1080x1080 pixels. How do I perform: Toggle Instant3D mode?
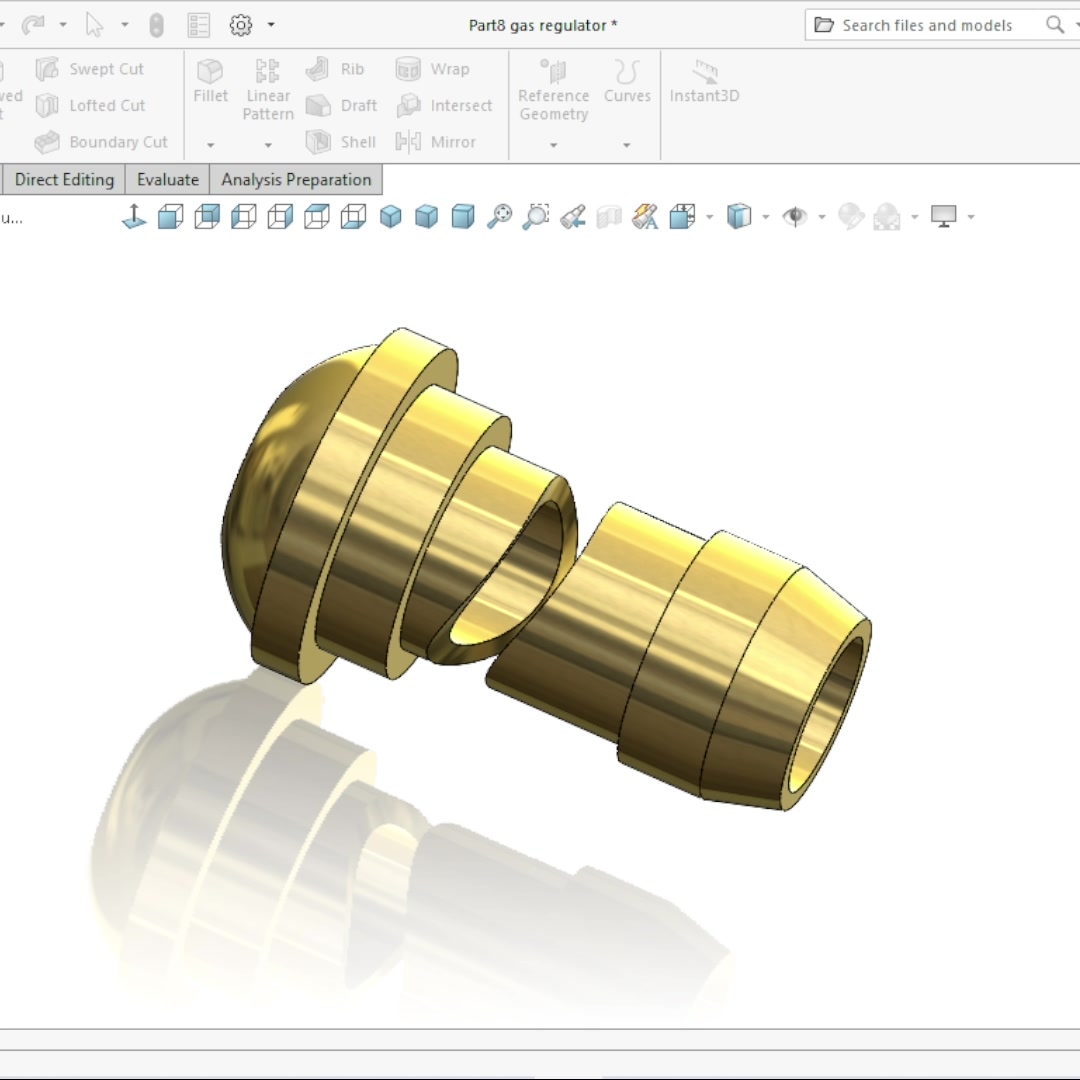pos(705,81)
